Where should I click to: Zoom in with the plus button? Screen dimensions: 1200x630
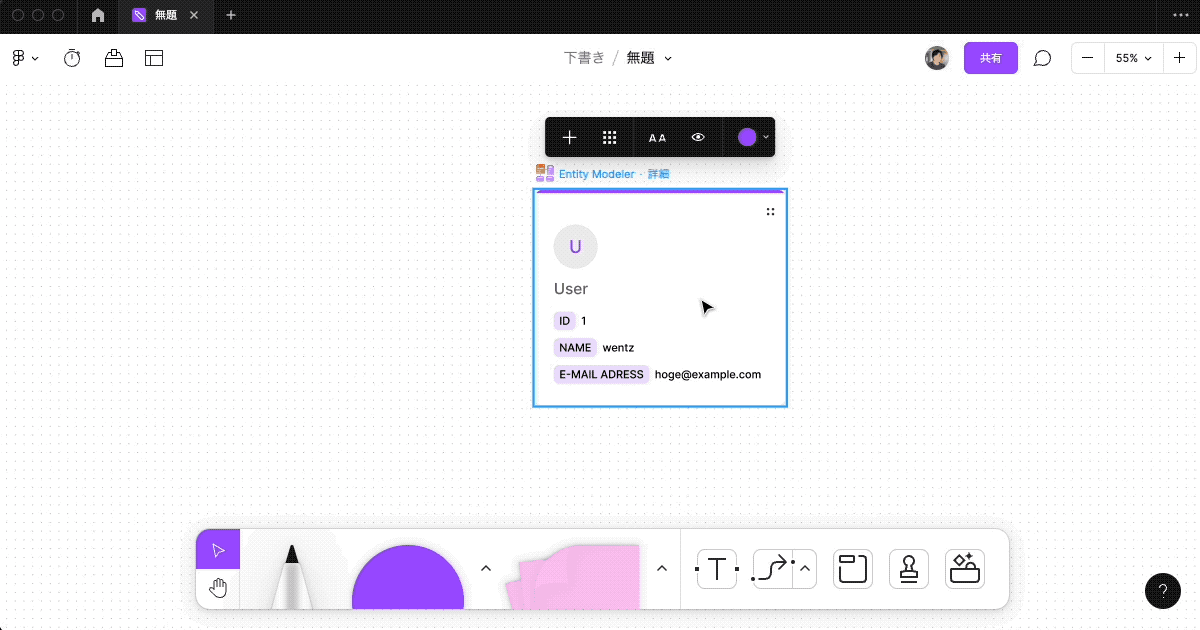(1179, 58)
